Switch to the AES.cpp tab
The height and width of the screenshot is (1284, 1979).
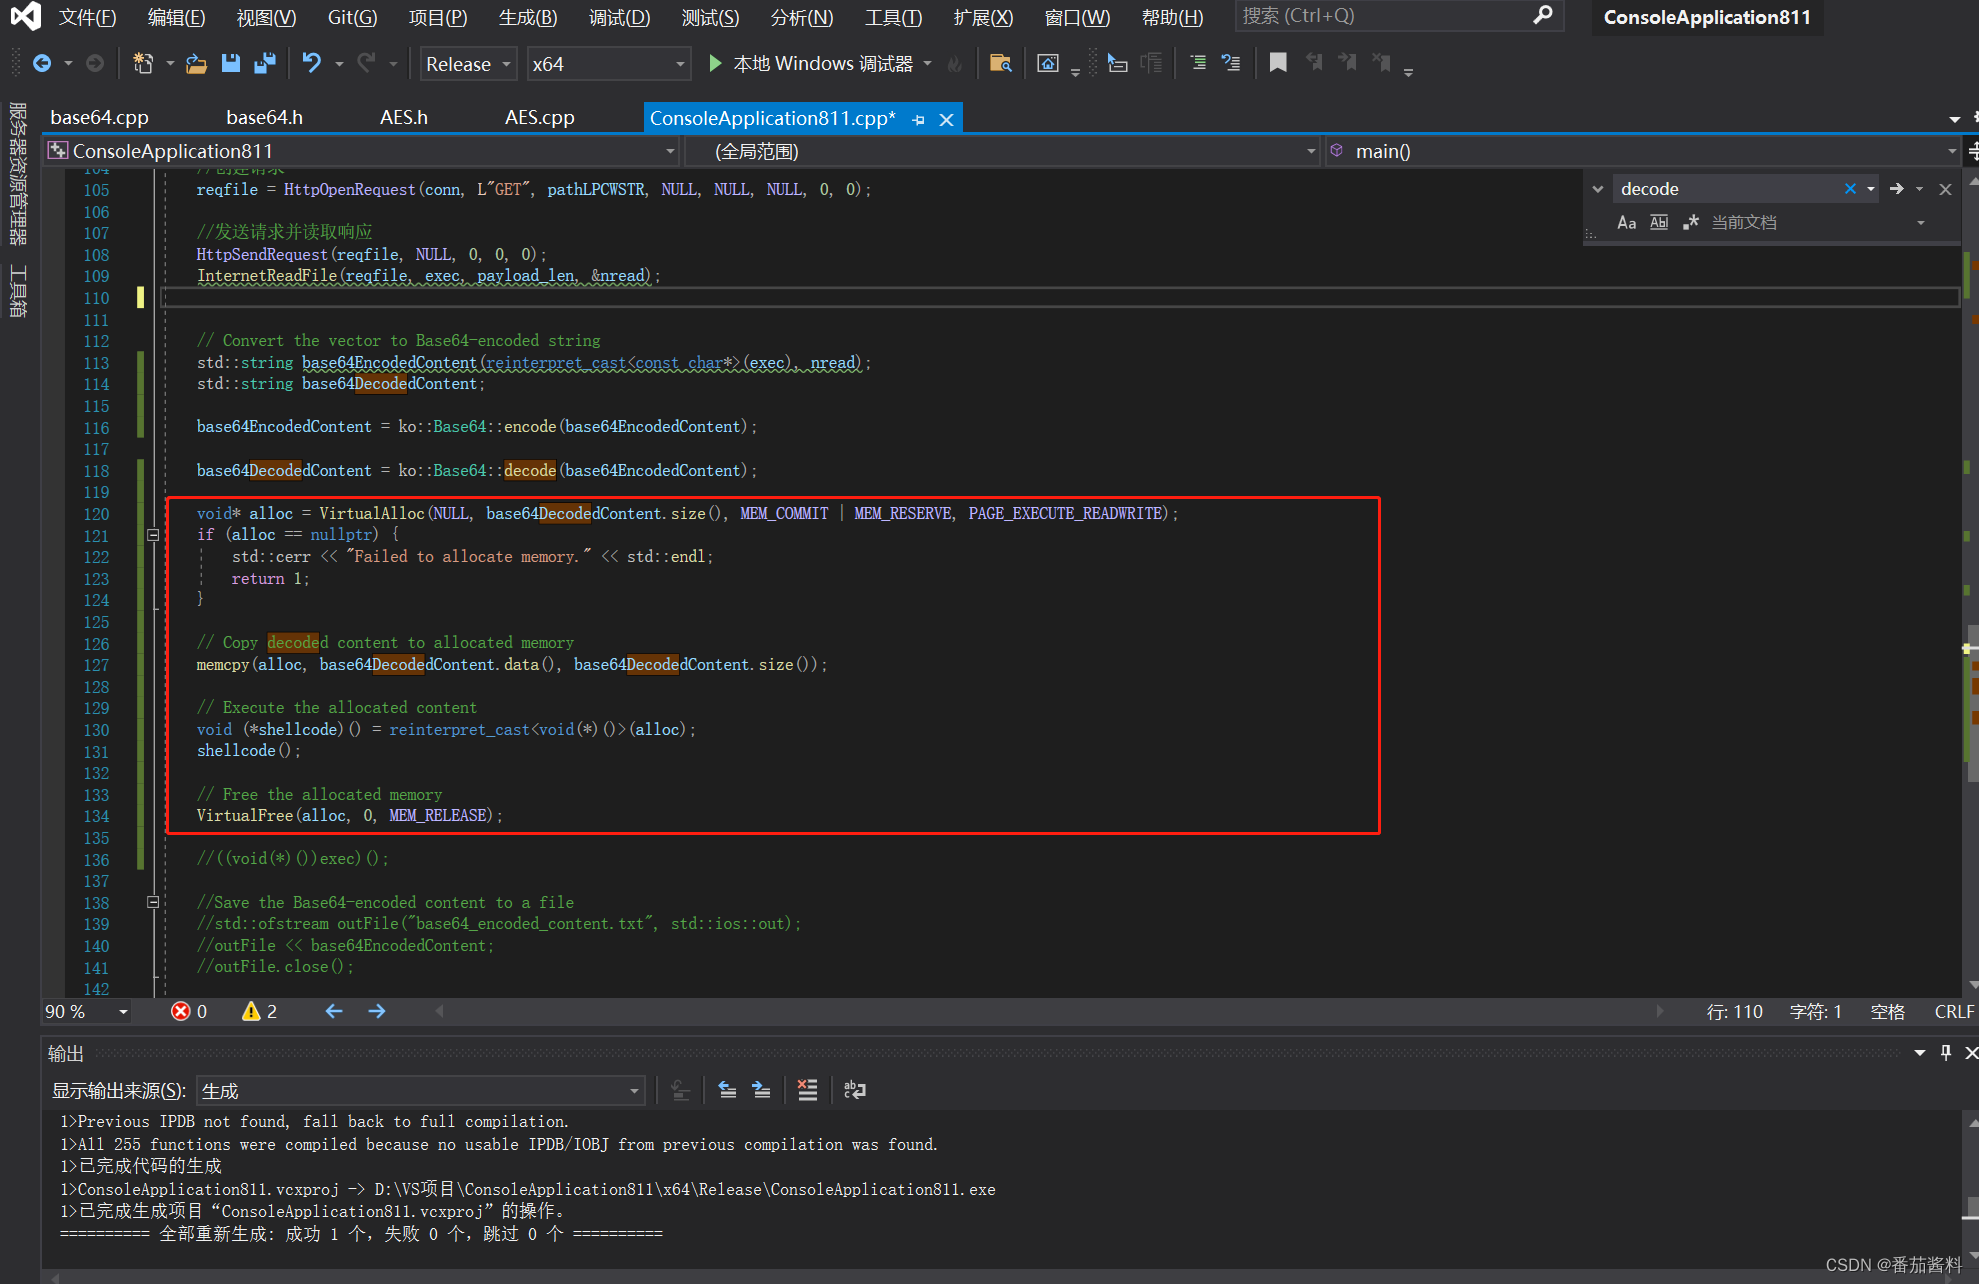539,118
